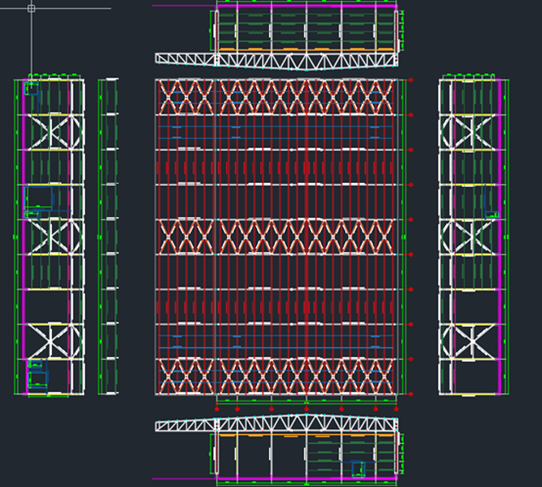Pick blue door opening in bottom elevation
542x487 pixels.
pos(358,469)
